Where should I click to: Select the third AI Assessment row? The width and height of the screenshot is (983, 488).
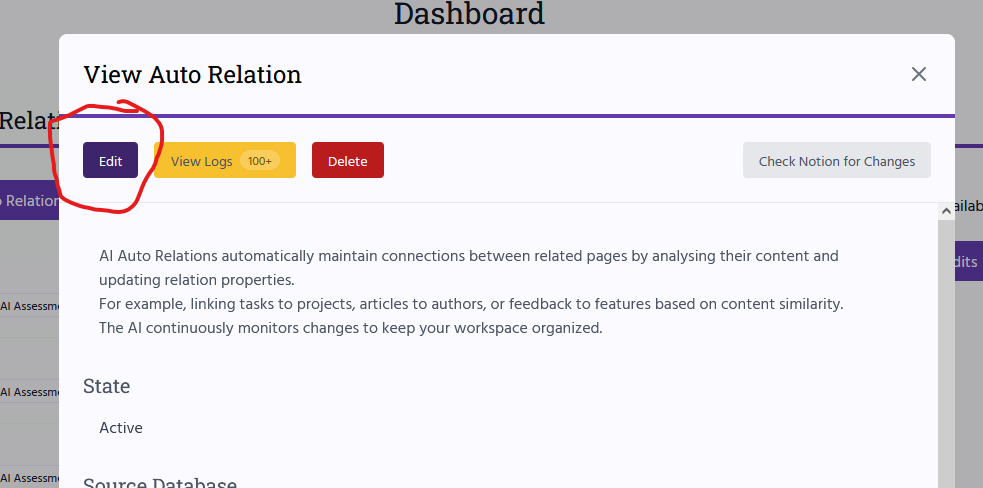(x=29, y=478)
